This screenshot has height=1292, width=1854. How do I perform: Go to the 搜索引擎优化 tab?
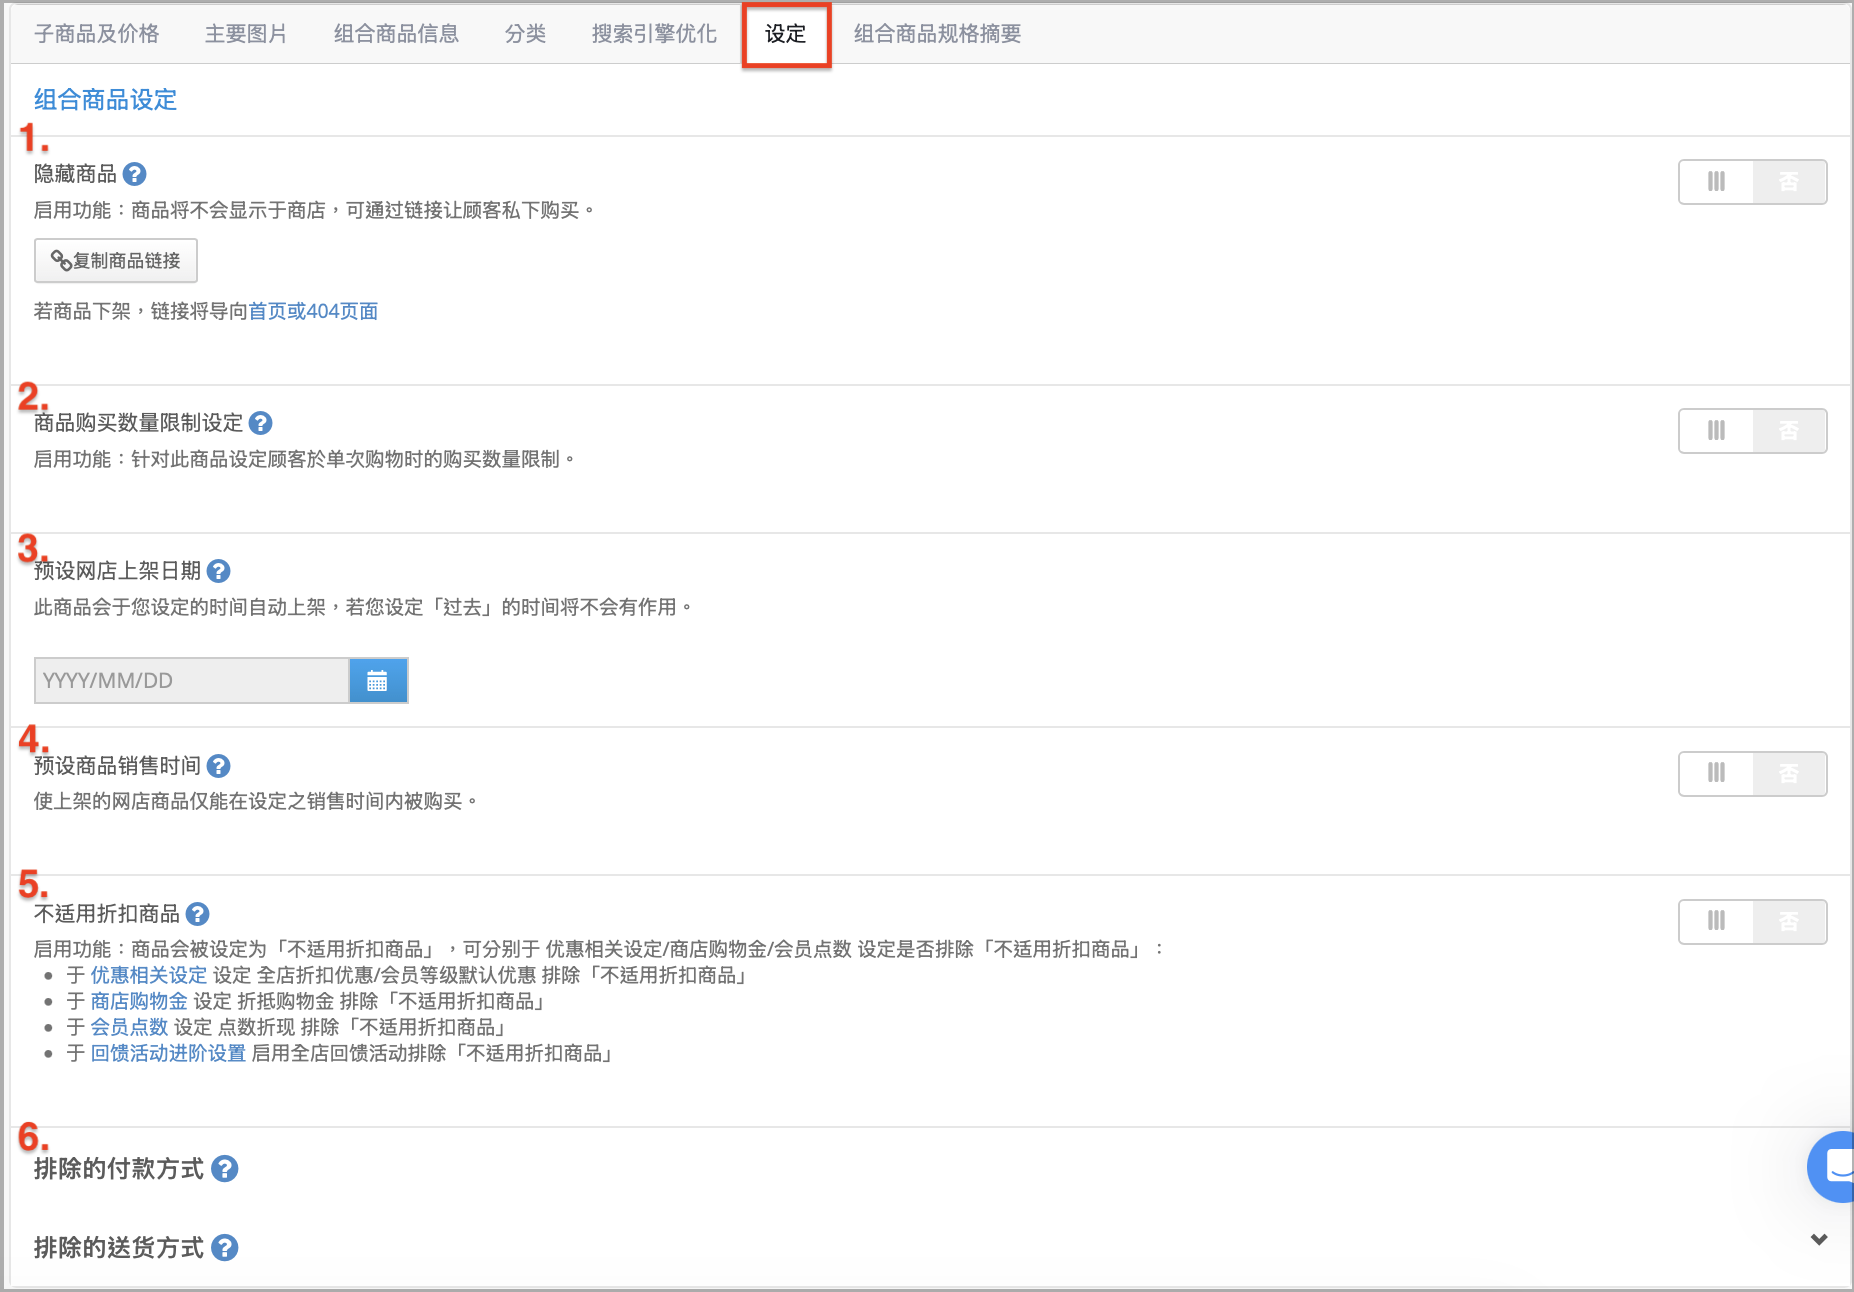point(654,34)
